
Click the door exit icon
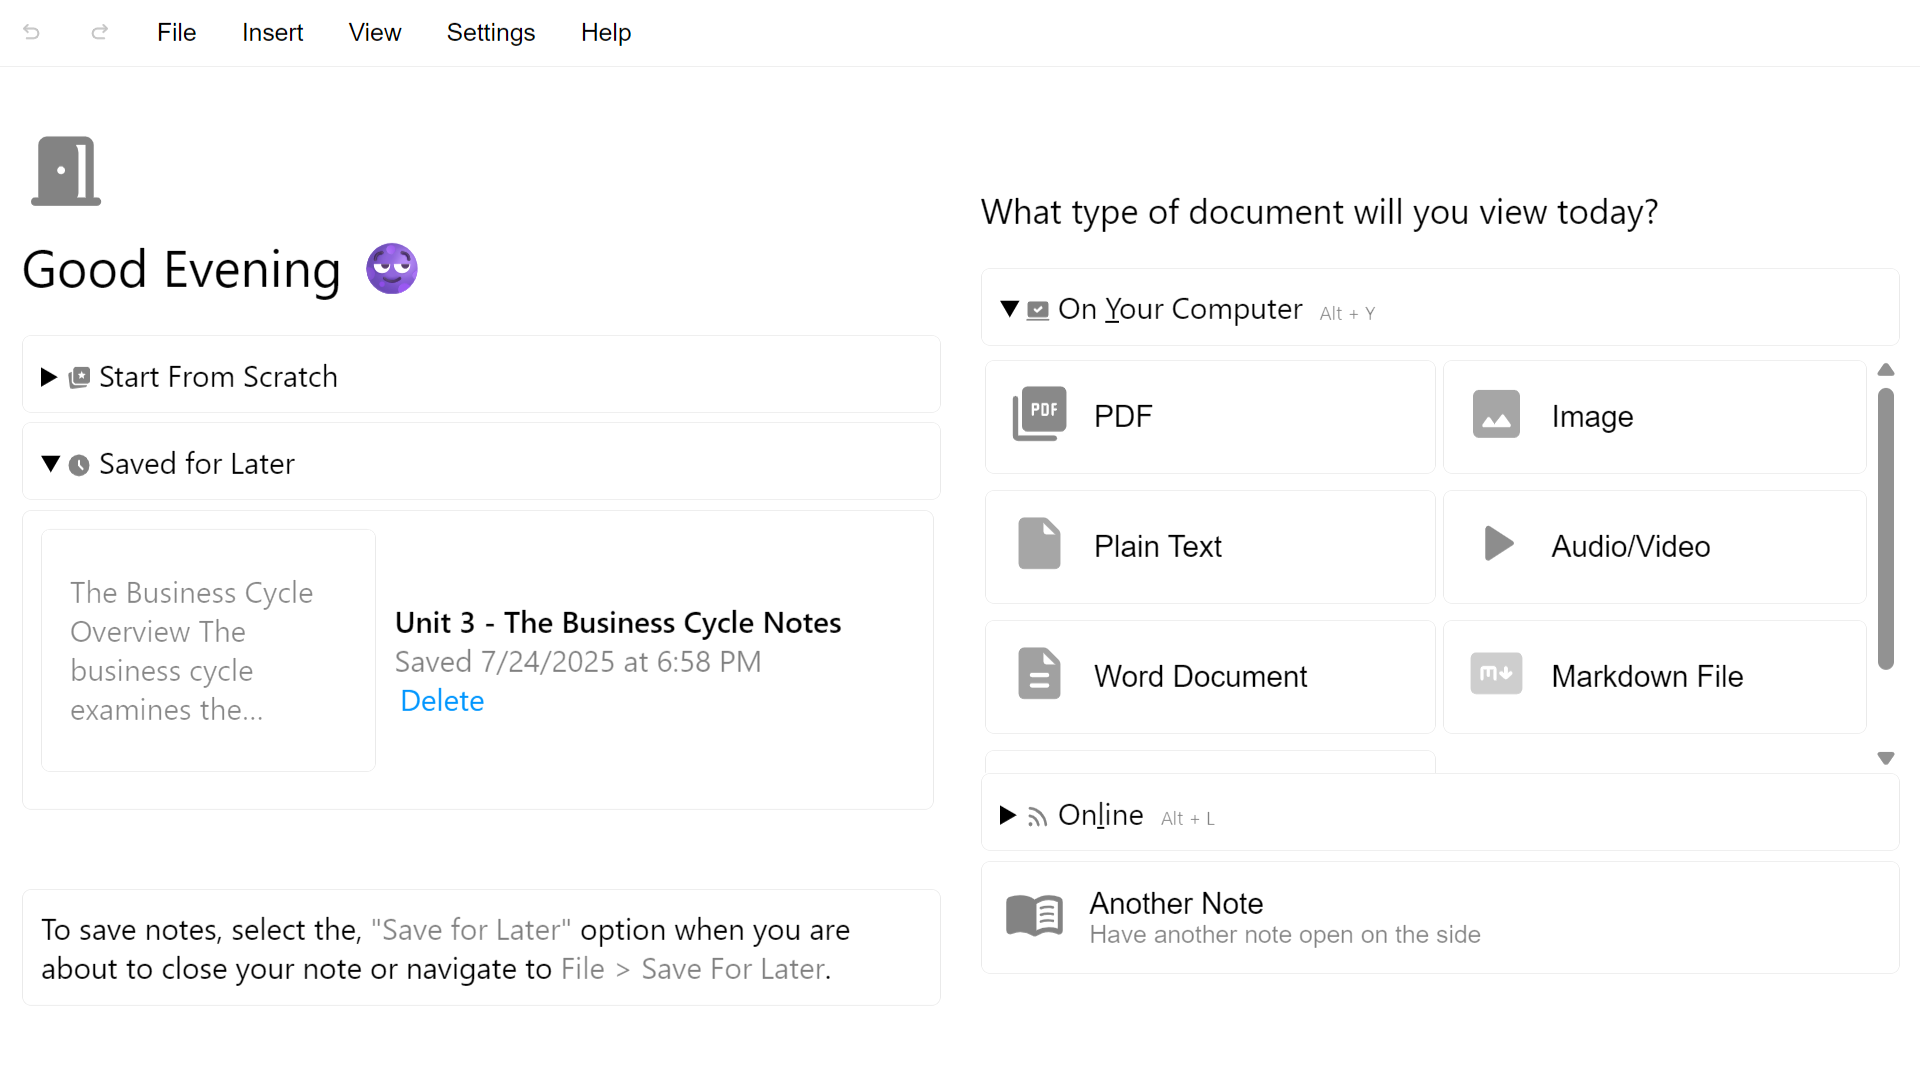point(66,171)
